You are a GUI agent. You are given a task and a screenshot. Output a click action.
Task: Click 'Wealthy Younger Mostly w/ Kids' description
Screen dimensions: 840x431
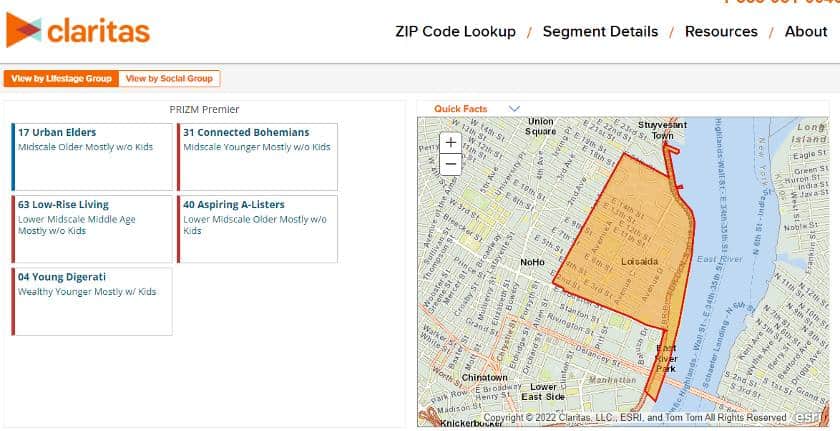tap(87, 292)
